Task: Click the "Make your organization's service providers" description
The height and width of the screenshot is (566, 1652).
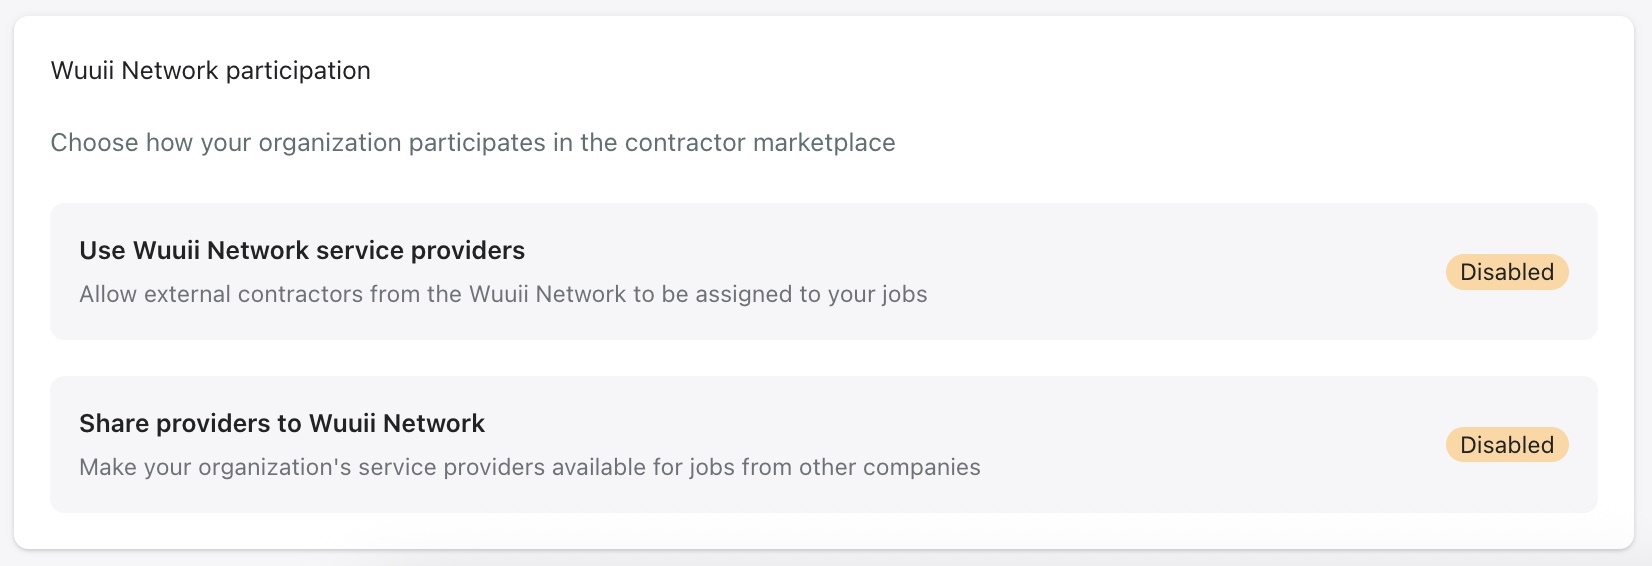Action: 530,467
